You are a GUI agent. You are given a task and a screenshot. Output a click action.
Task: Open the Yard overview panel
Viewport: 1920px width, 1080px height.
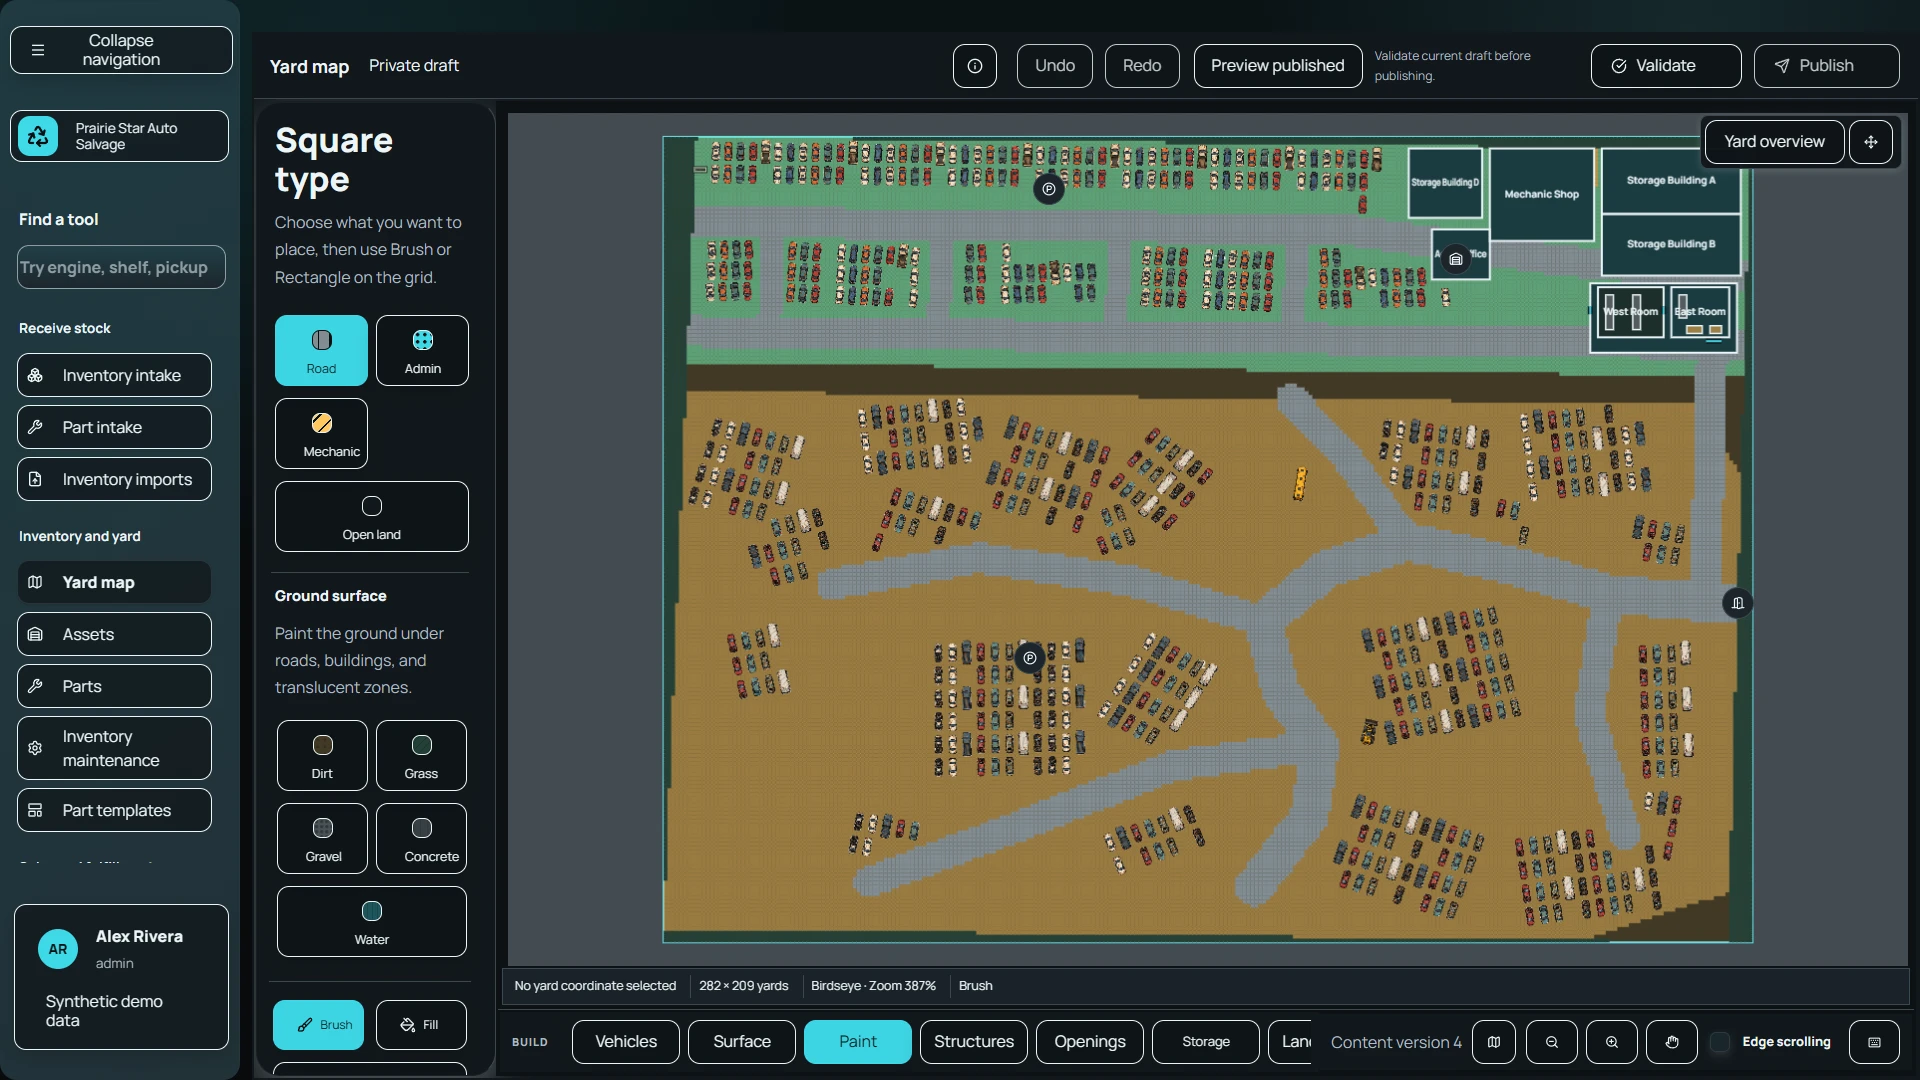point(1774,142)
